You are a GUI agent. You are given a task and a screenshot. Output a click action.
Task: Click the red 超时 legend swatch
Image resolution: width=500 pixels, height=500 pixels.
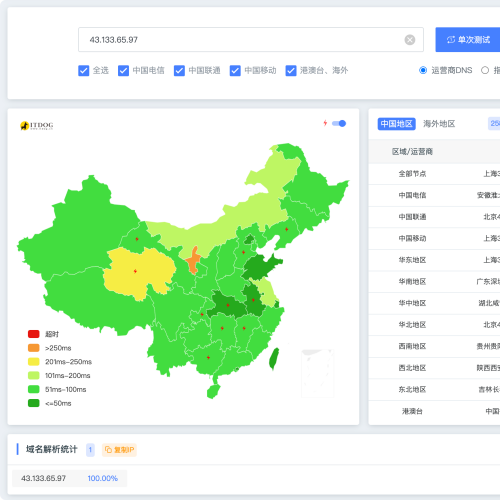click(34, 334)
